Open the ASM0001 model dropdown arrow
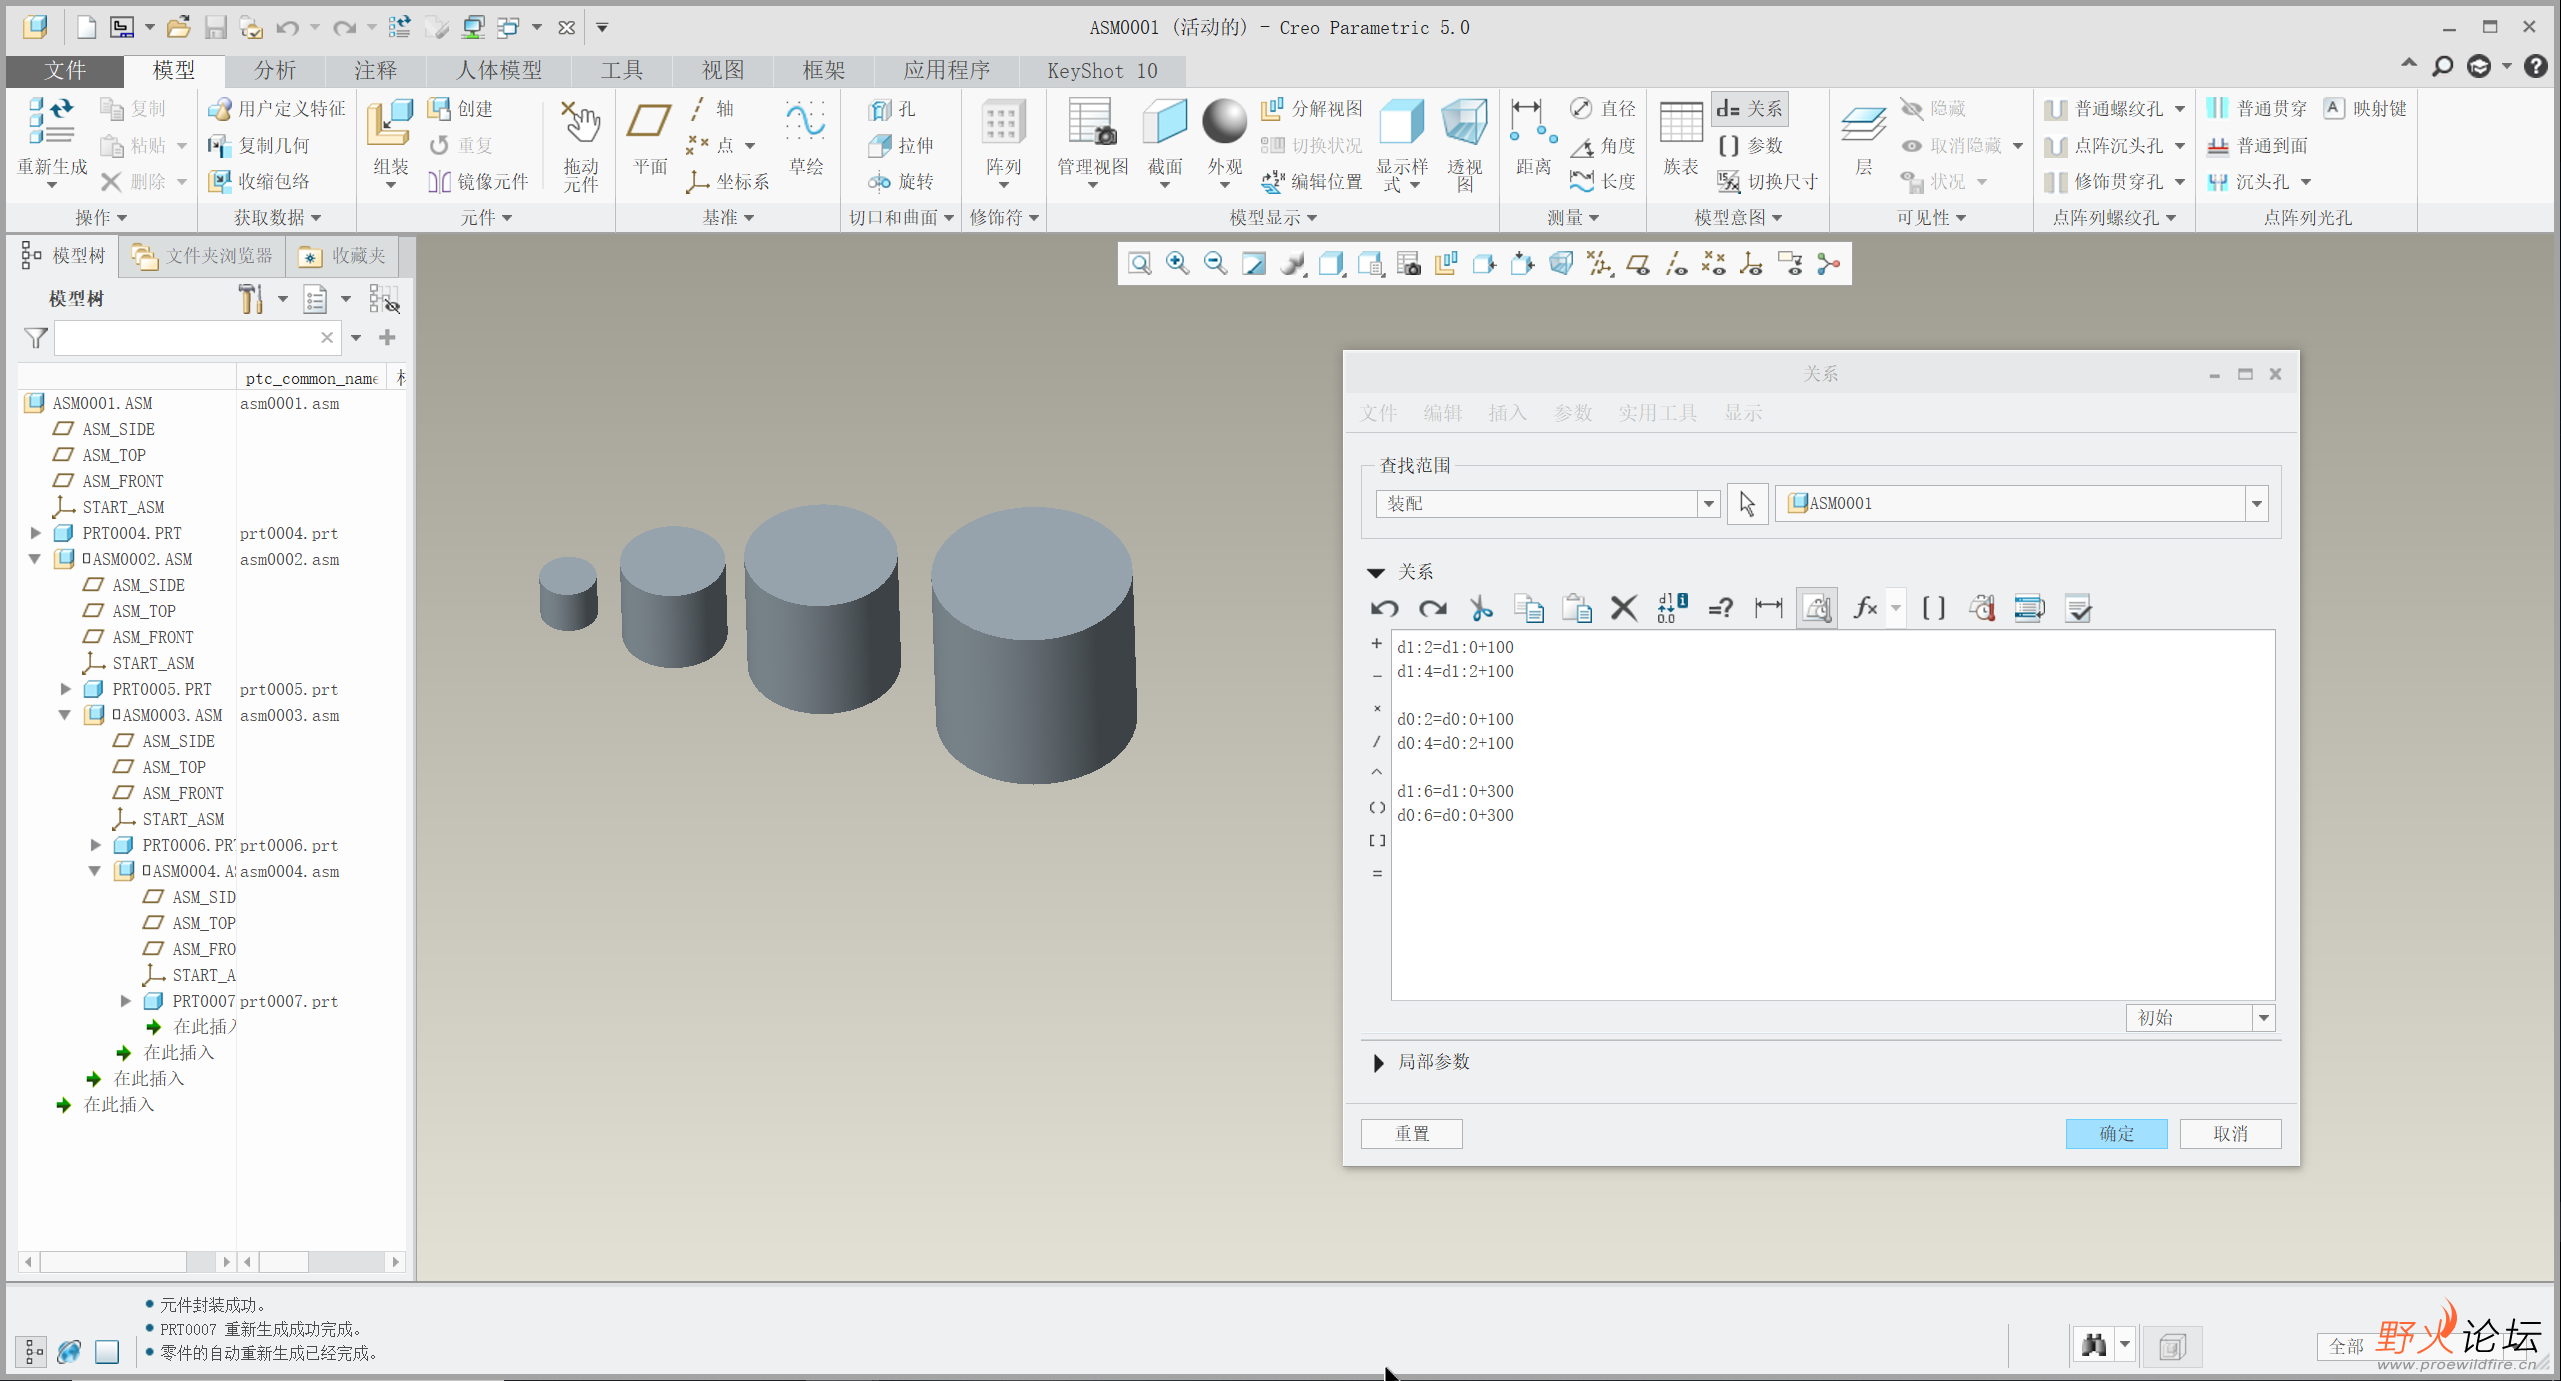 pos(2256,503)
